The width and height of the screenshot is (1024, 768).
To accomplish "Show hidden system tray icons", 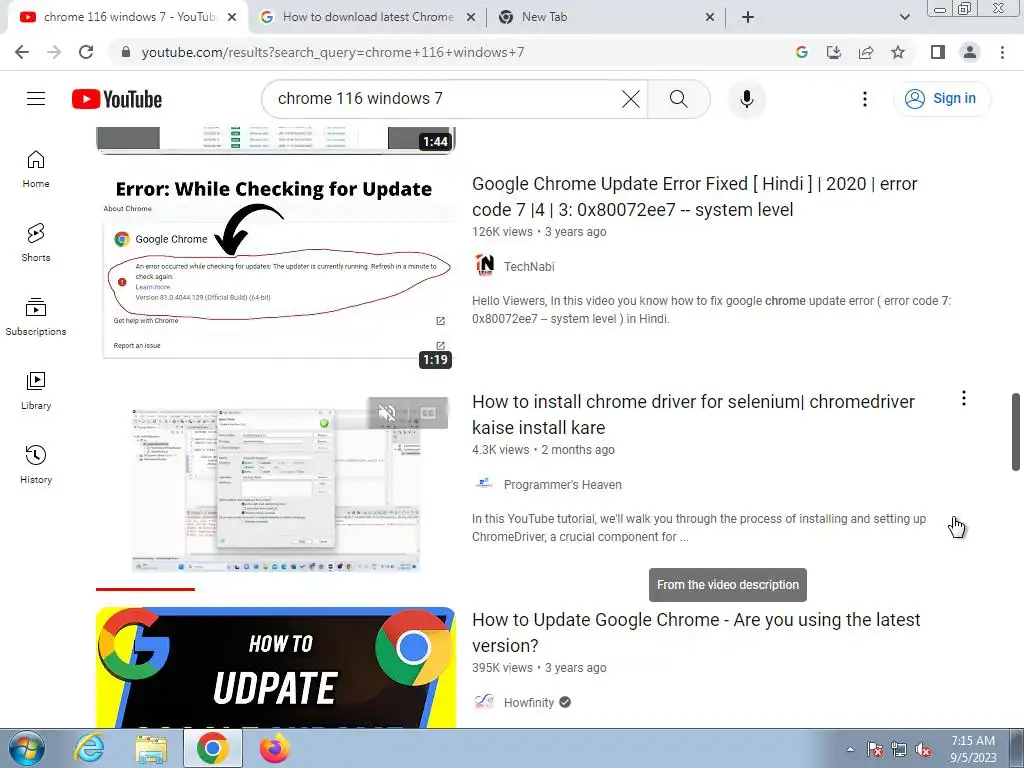I will (x=850, y=749).
